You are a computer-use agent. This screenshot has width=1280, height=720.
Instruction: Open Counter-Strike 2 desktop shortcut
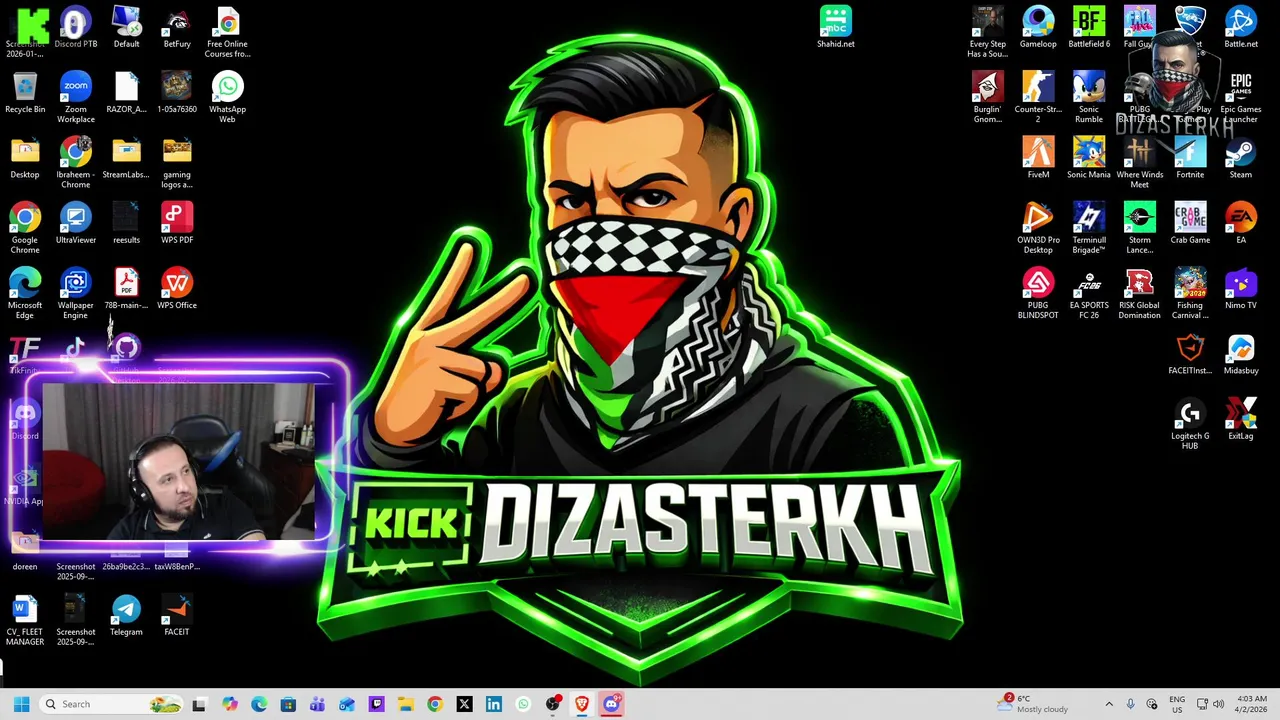1038,97
